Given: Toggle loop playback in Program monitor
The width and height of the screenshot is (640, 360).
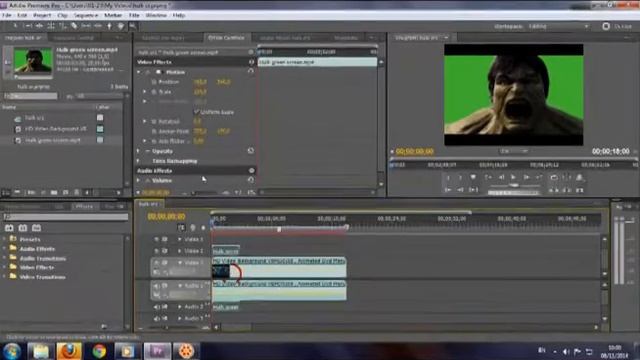Looking at the screenshot, I should pyautogui.click(x=553, y=177).
